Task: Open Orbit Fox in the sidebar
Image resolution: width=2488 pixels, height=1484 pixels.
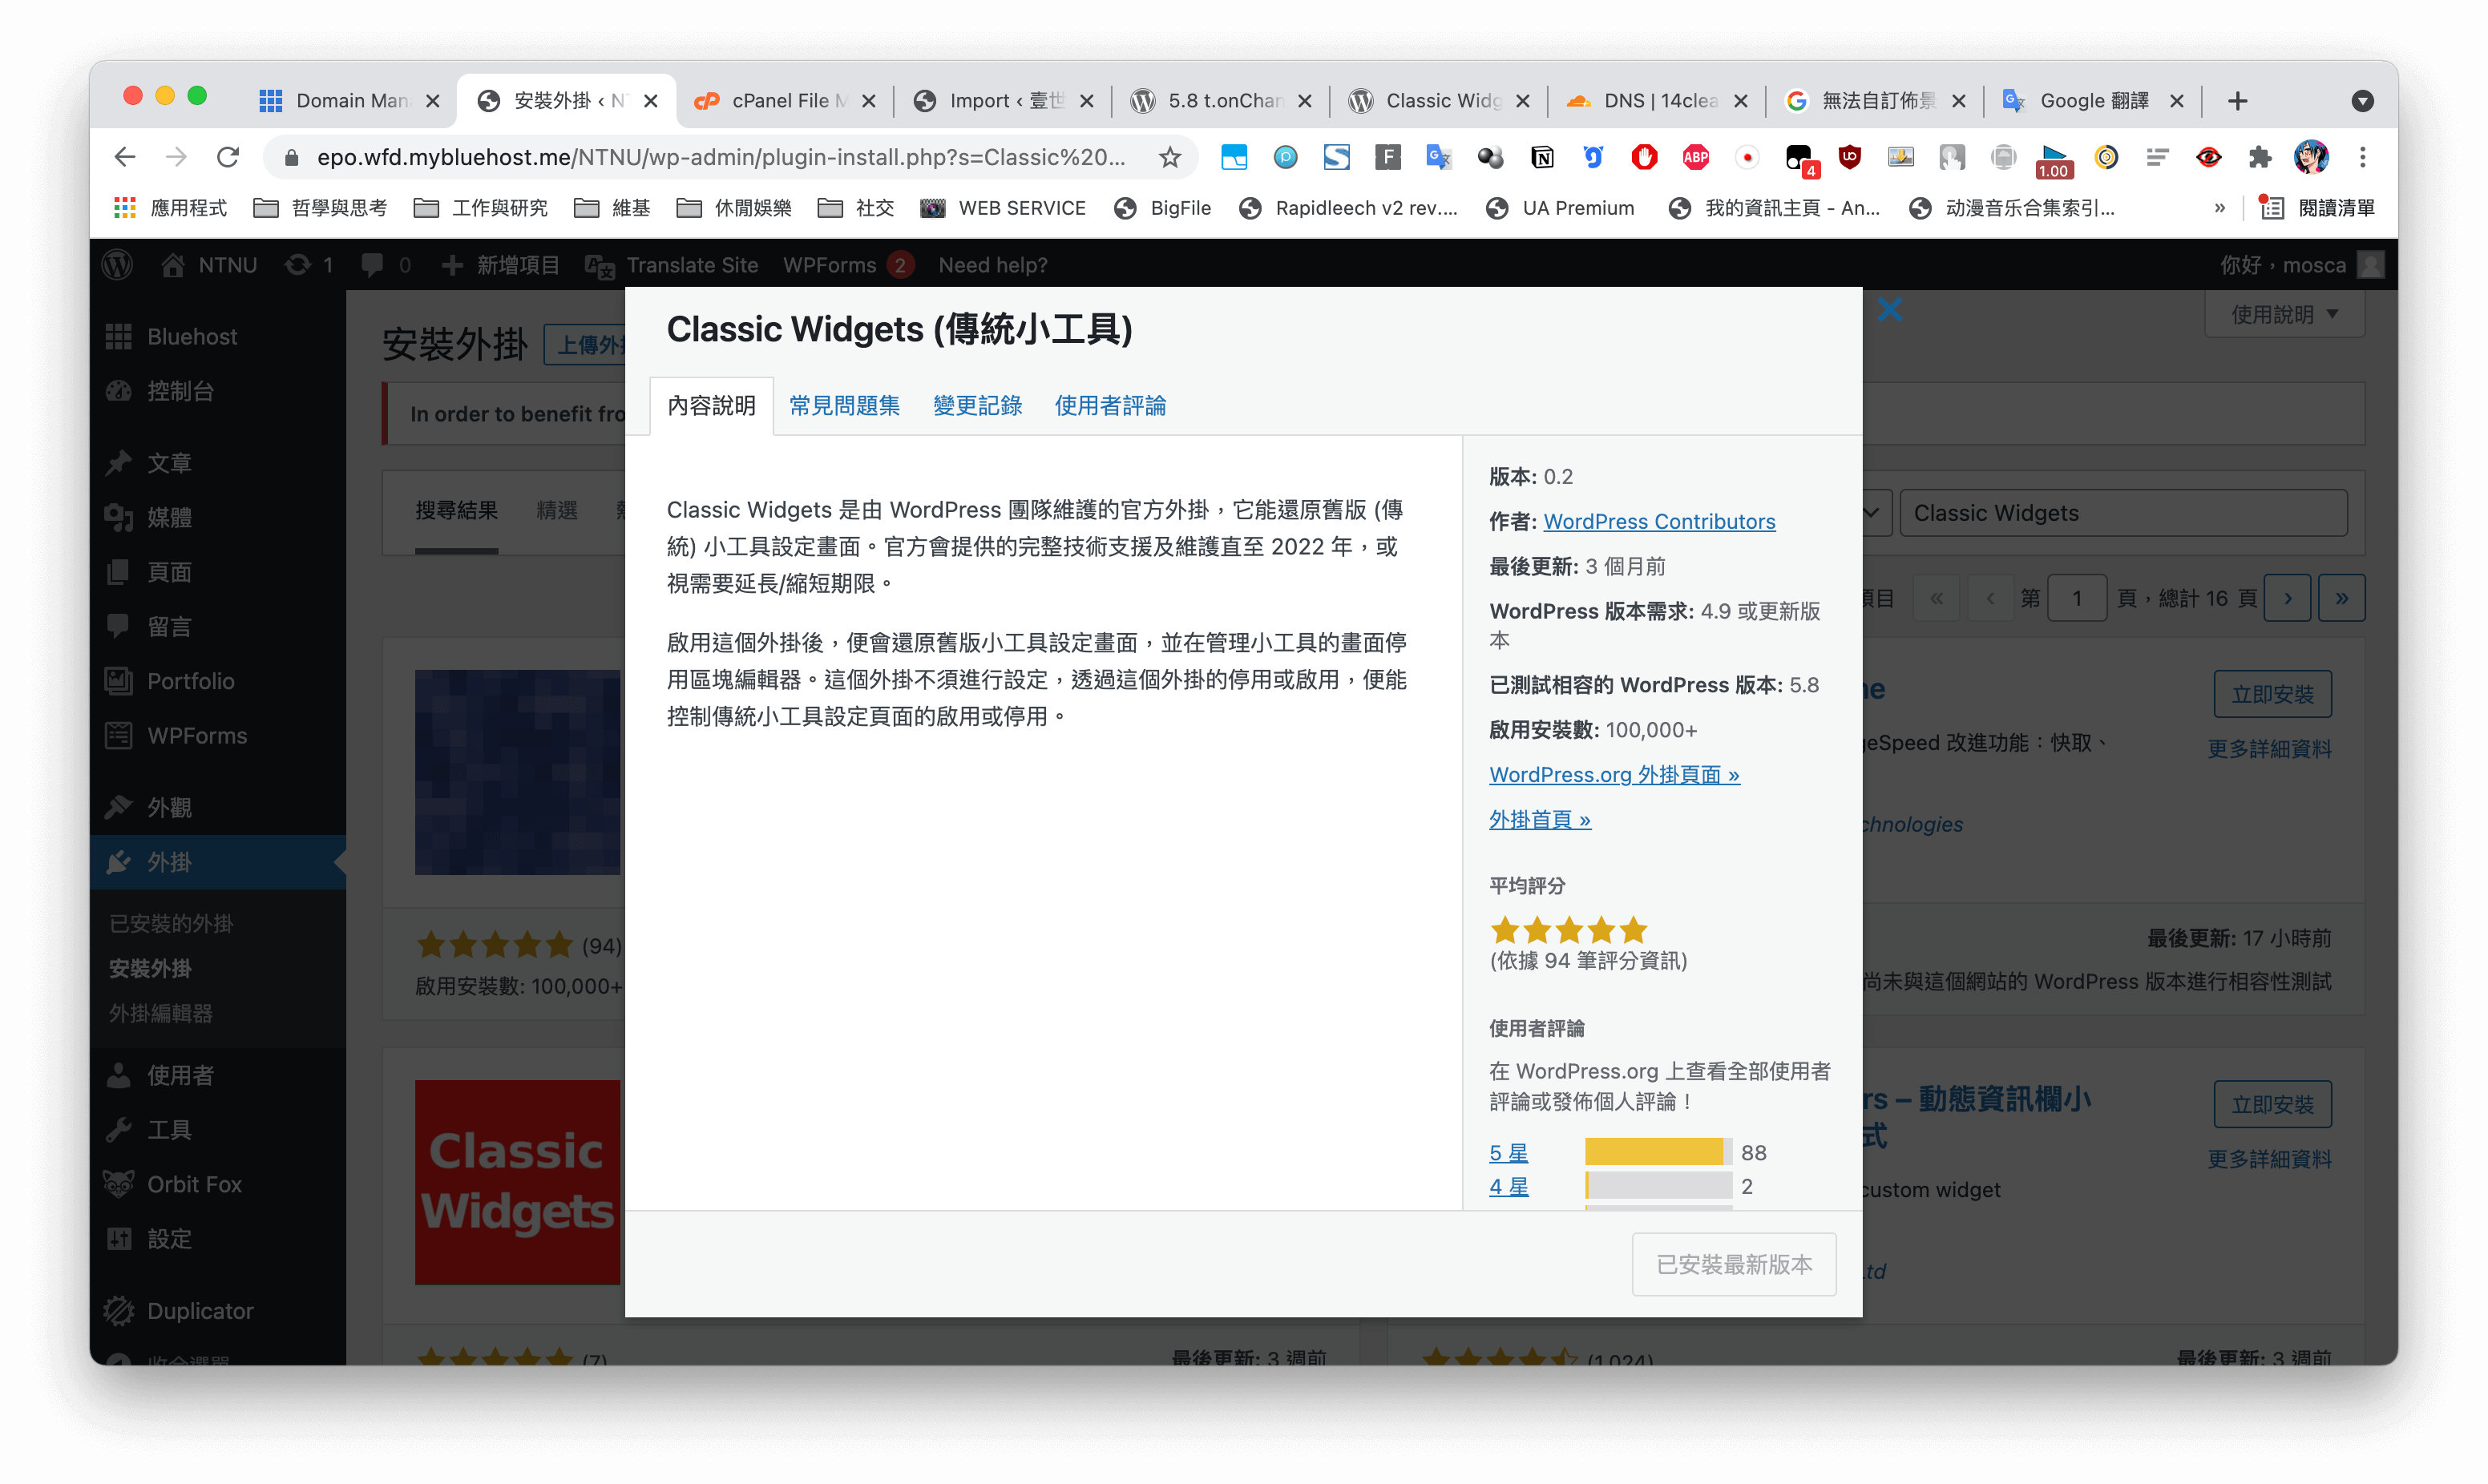Action: tap(194, 1185)
